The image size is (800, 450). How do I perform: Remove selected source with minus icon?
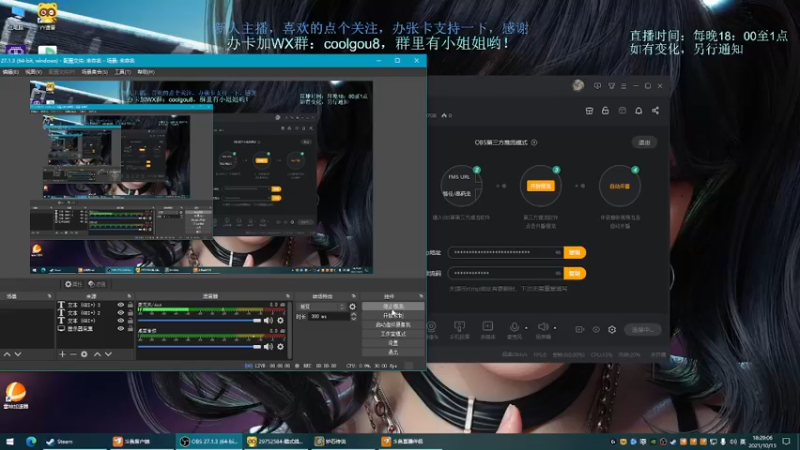[73, 354]
